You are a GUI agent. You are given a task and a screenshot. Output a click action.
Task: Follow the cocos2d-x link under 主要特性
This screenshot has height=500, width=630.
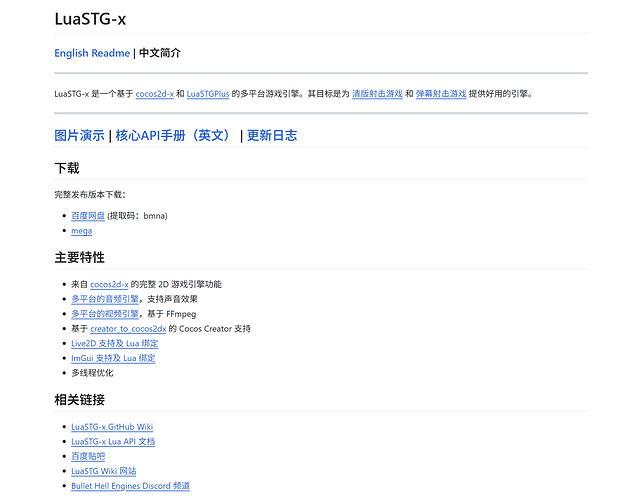(x=109, y=285)
